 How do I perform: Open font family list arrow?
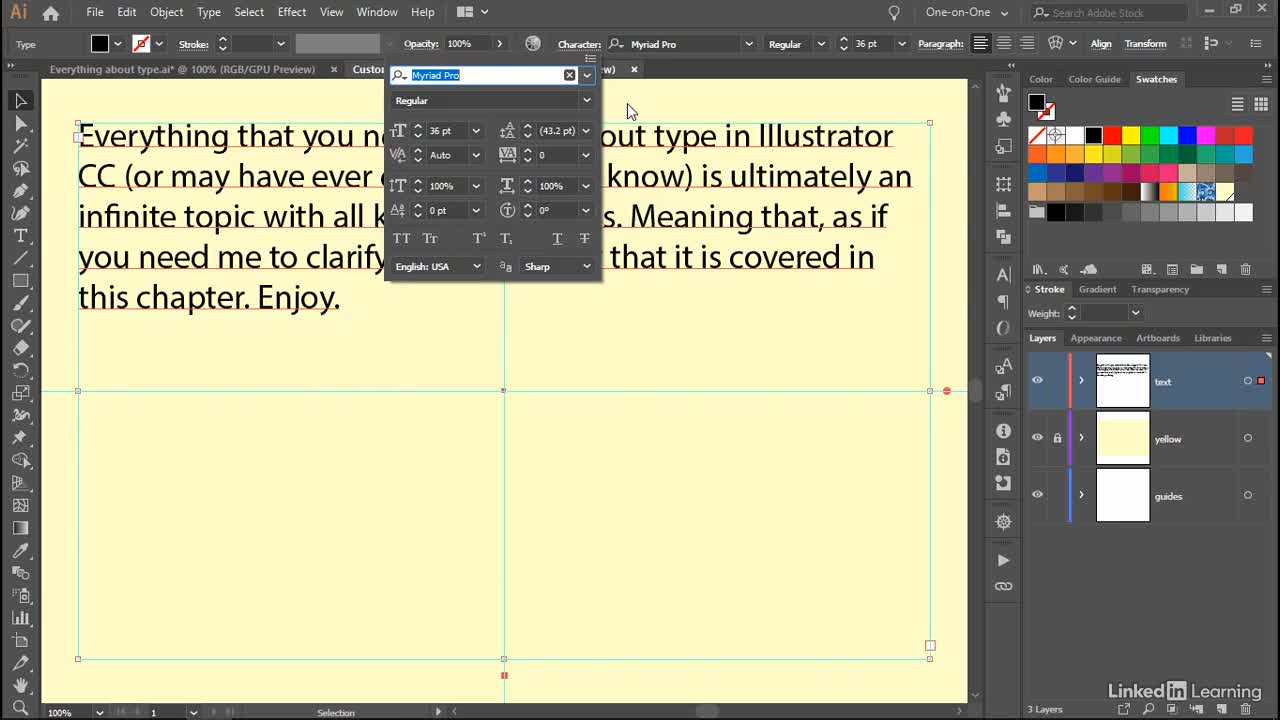click(587, 75)
